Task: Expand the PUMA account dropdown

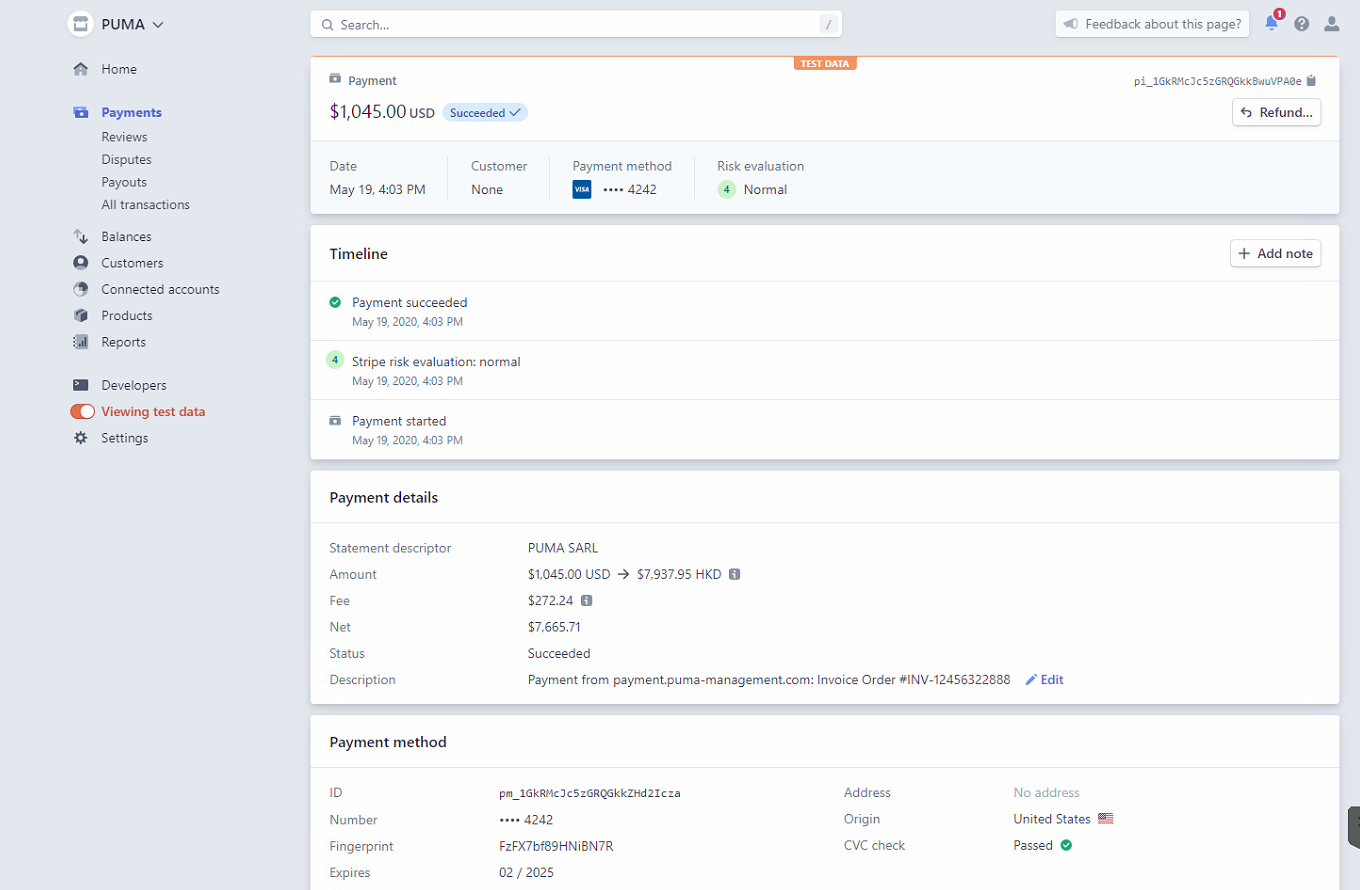Action: [157, 24]
